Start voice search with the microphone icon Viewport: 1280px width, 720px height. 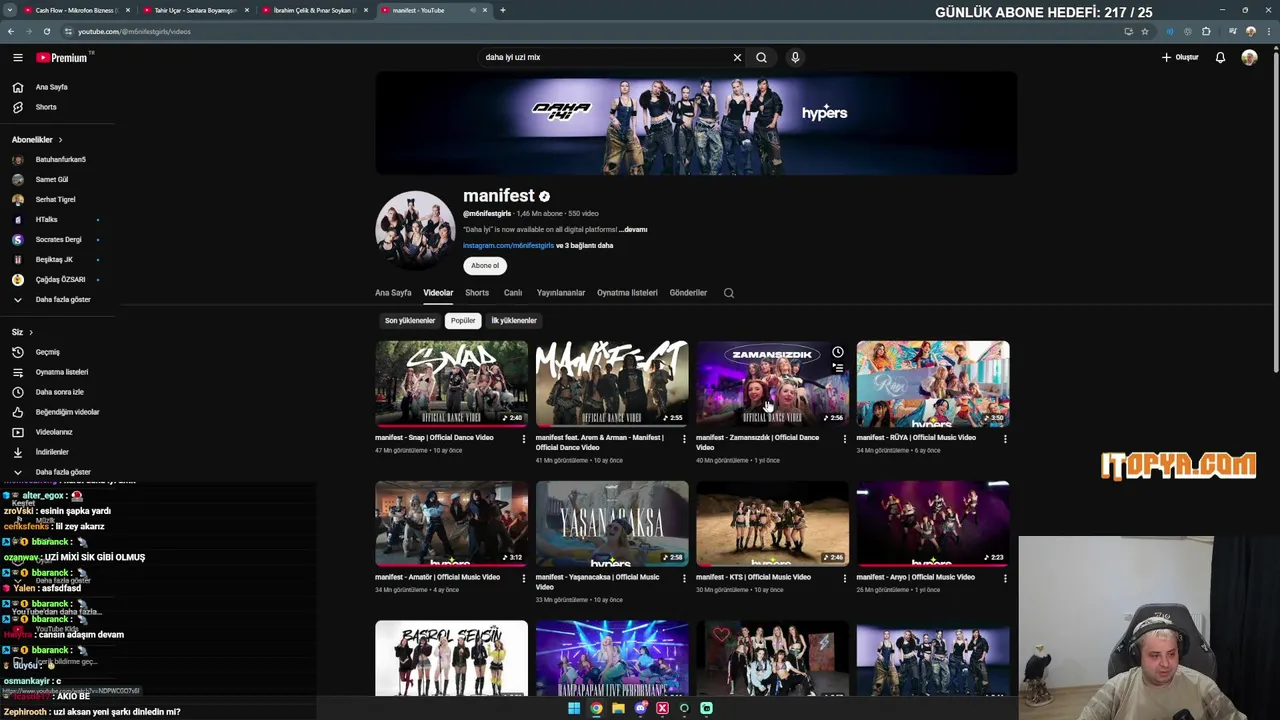point(795,57)
